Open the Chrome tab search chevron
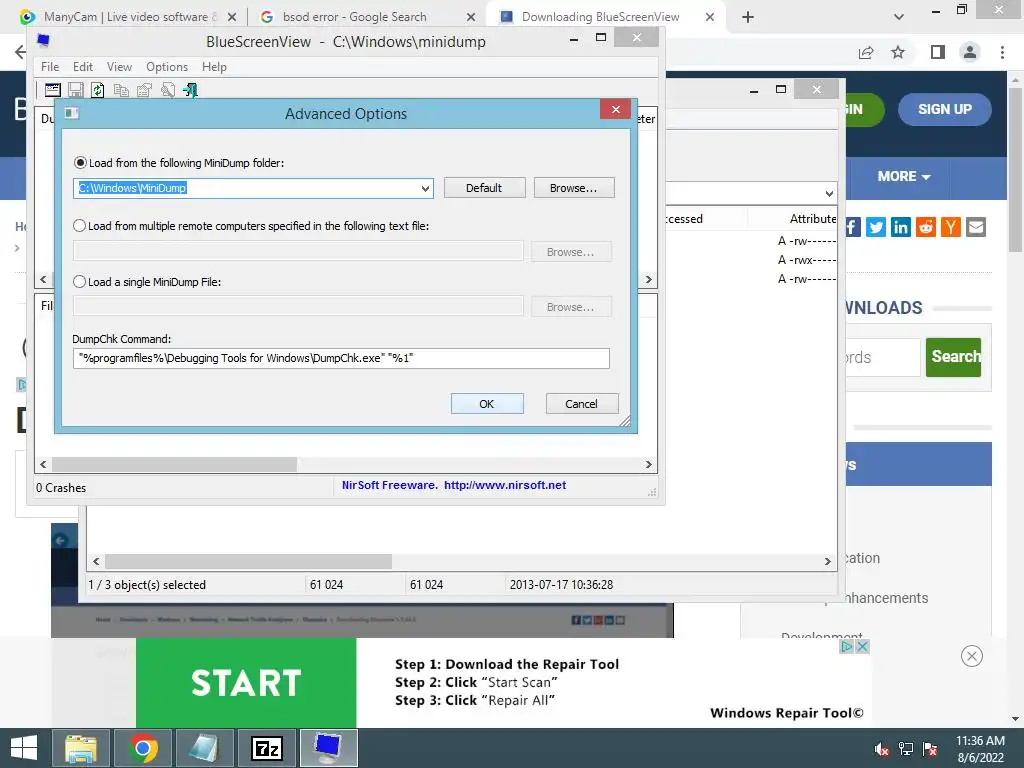This screenshot has width=1024, height=768. click(x=899, y=17)
